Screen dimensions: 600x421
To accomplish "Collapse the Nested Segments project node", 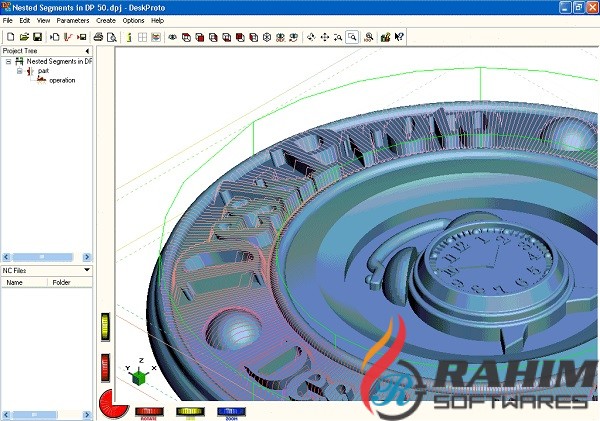I will point(8,61).
